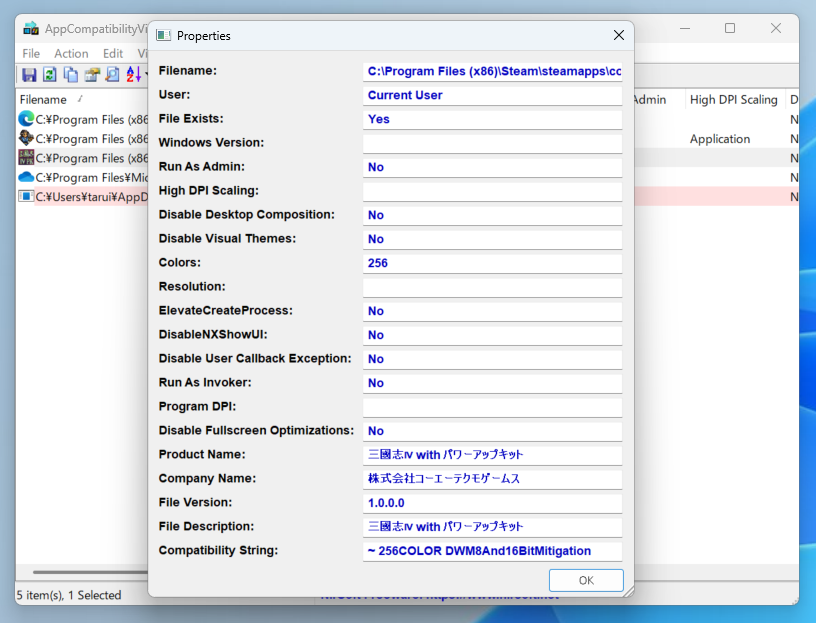The image size is (816, 623).
Task: Click the User field showing Current User
Action: (492, 95)
